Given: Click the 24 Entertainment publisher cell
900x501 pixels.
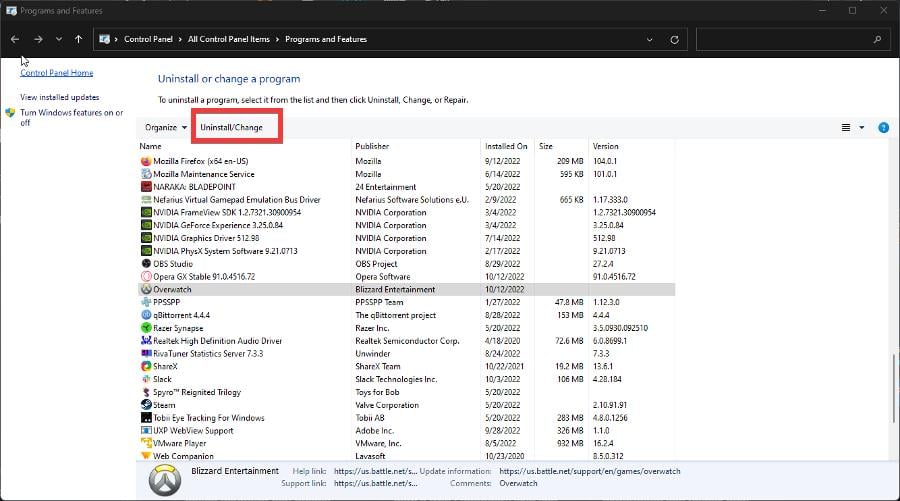Looking at the screenshot, I should (x=386, y=187).
